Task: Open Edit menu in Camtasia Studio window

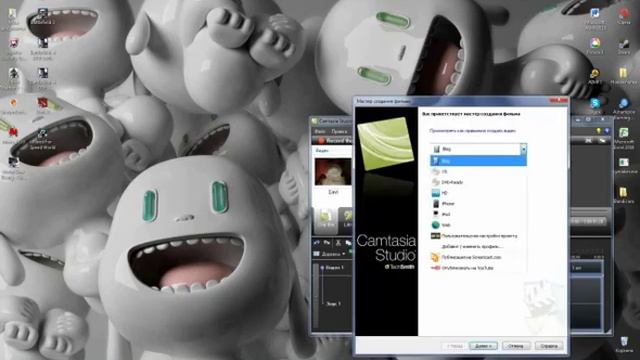Action: point(339,131)
